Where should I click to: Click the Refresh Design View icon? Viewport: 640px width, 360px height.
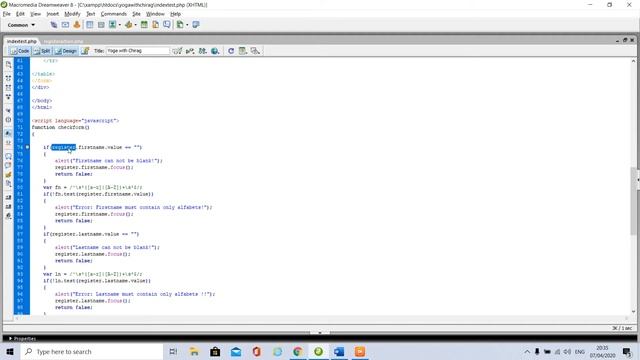click(231, 51)
